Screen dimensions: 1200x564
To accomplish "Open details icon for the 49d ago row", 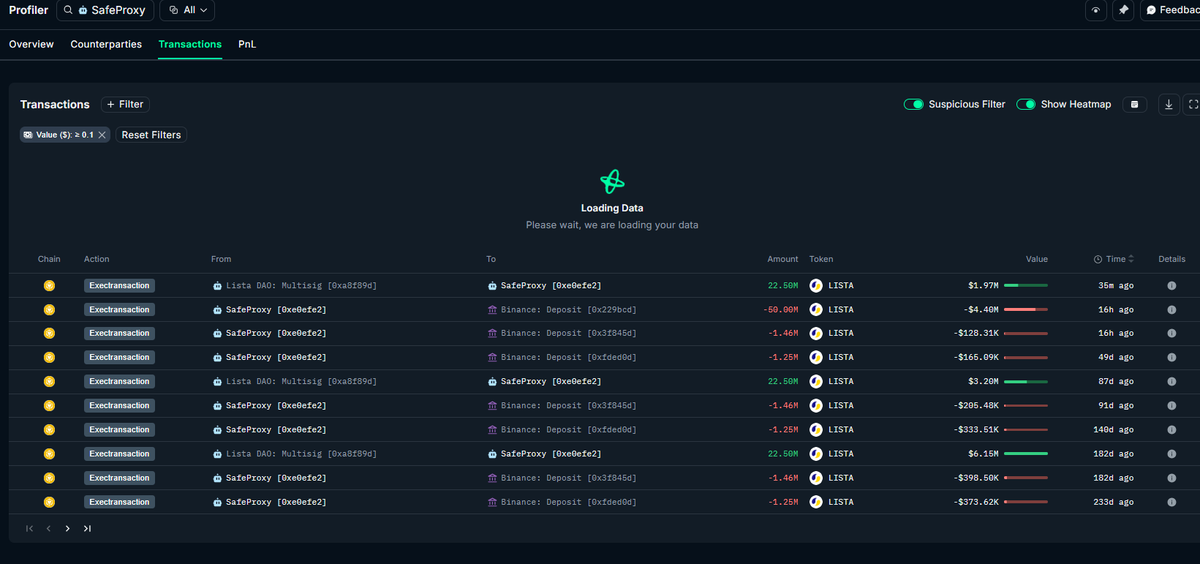I will click(x=1171, y=358).
